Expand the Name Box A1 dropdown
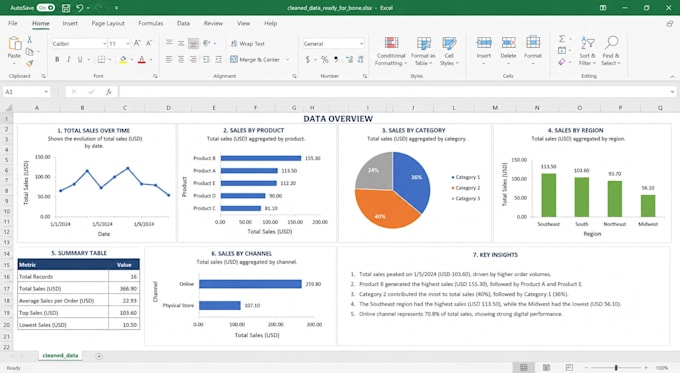 [46, 92]
